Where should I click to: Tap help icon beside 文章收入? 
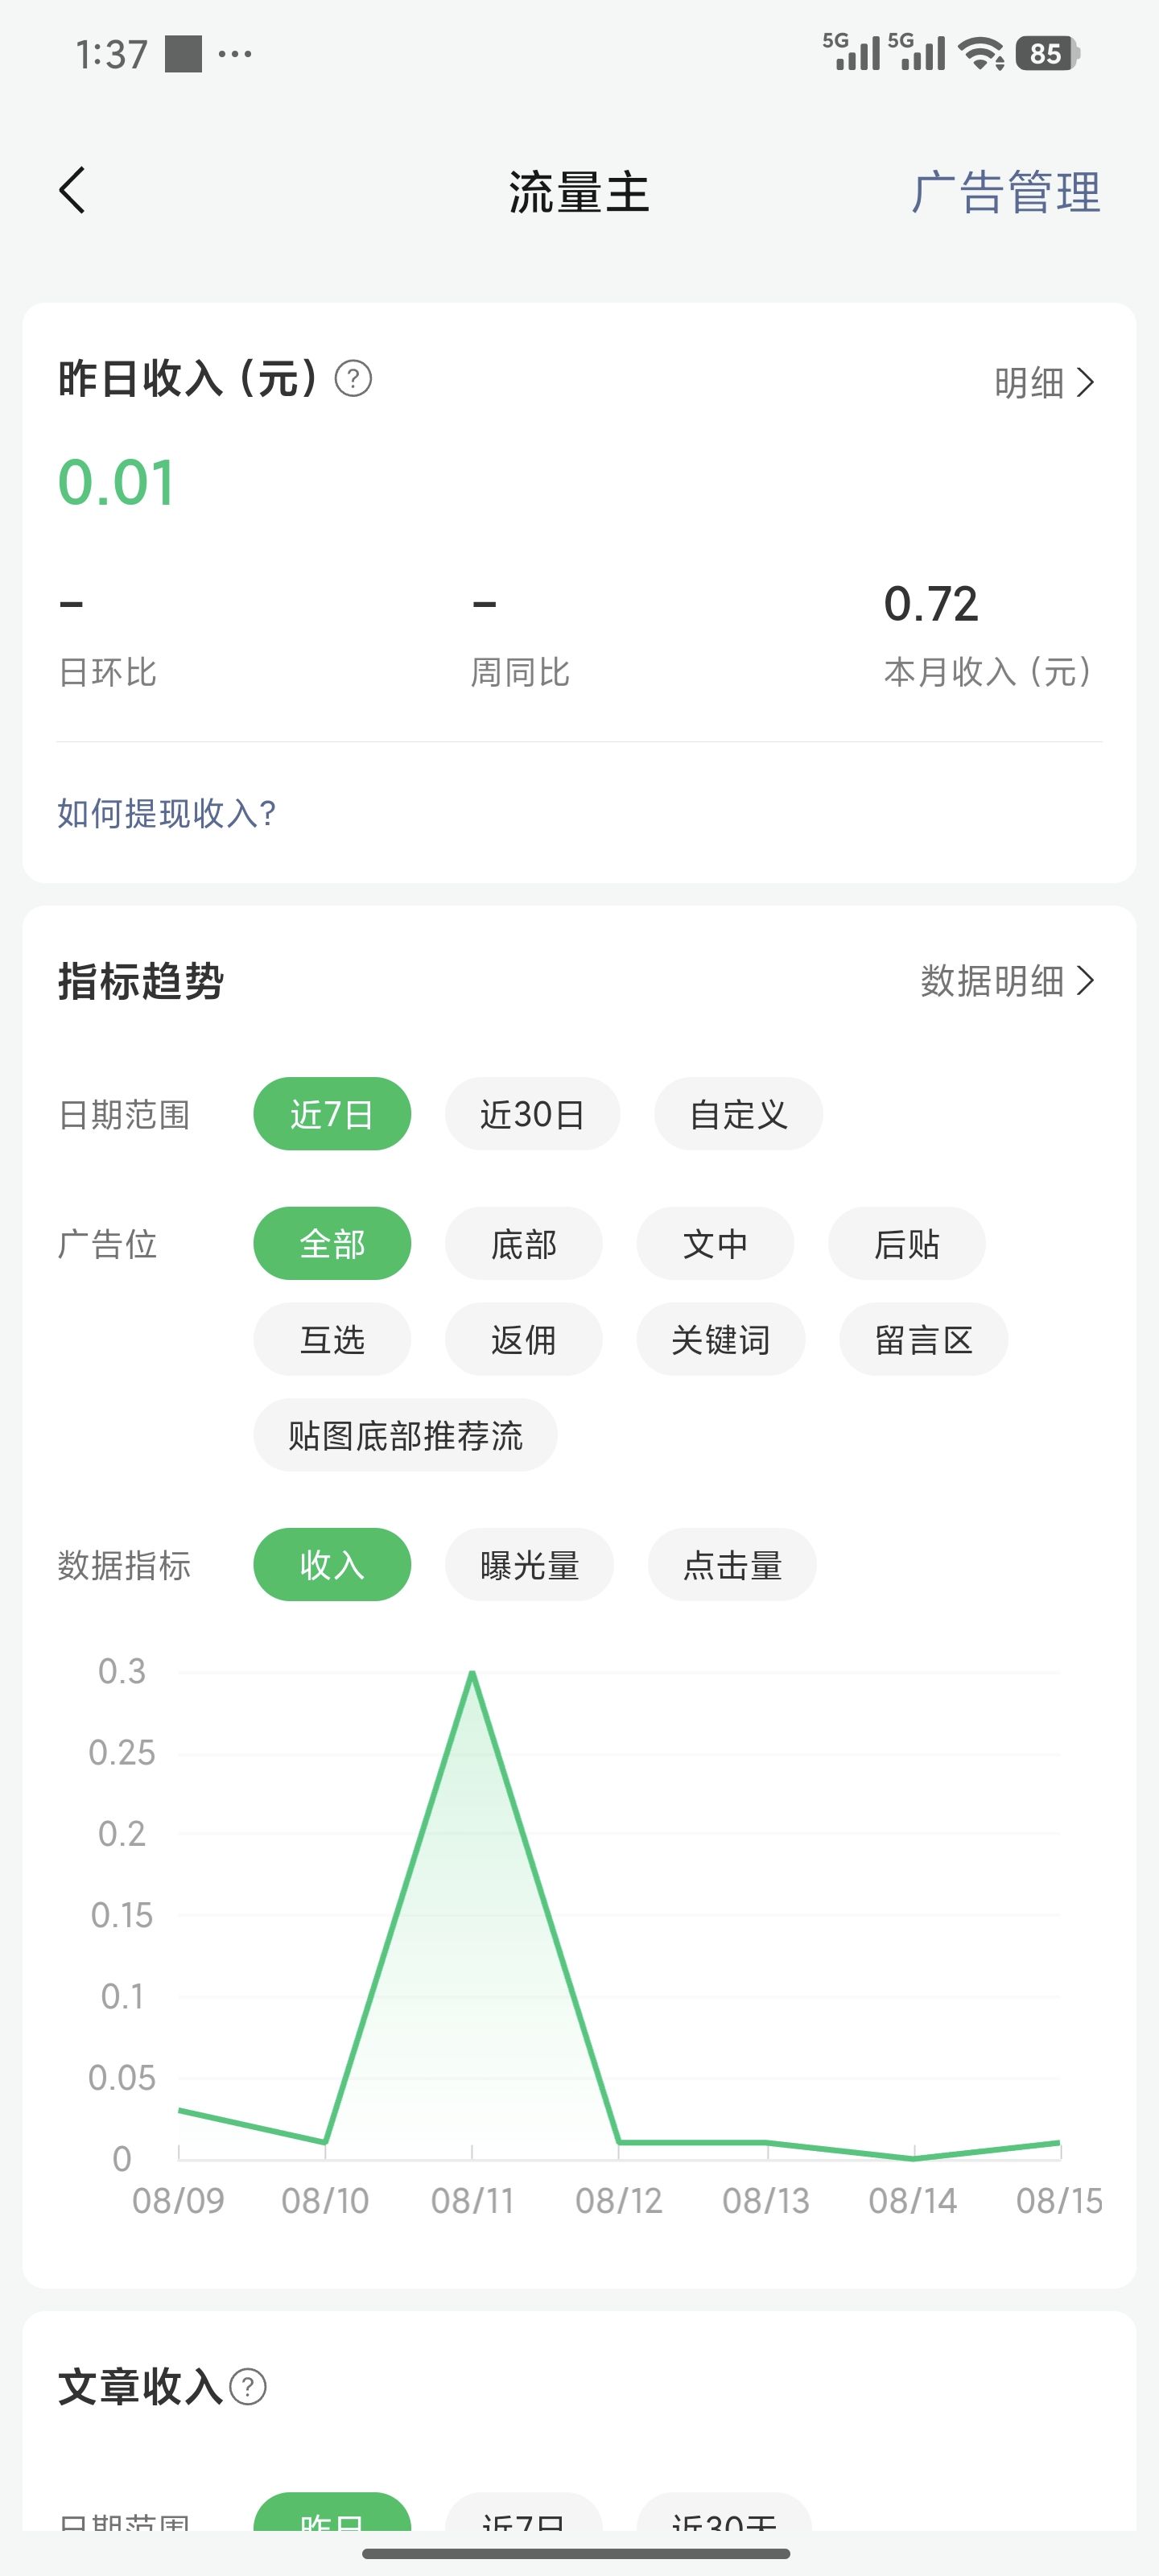(x=248, y=2387)
